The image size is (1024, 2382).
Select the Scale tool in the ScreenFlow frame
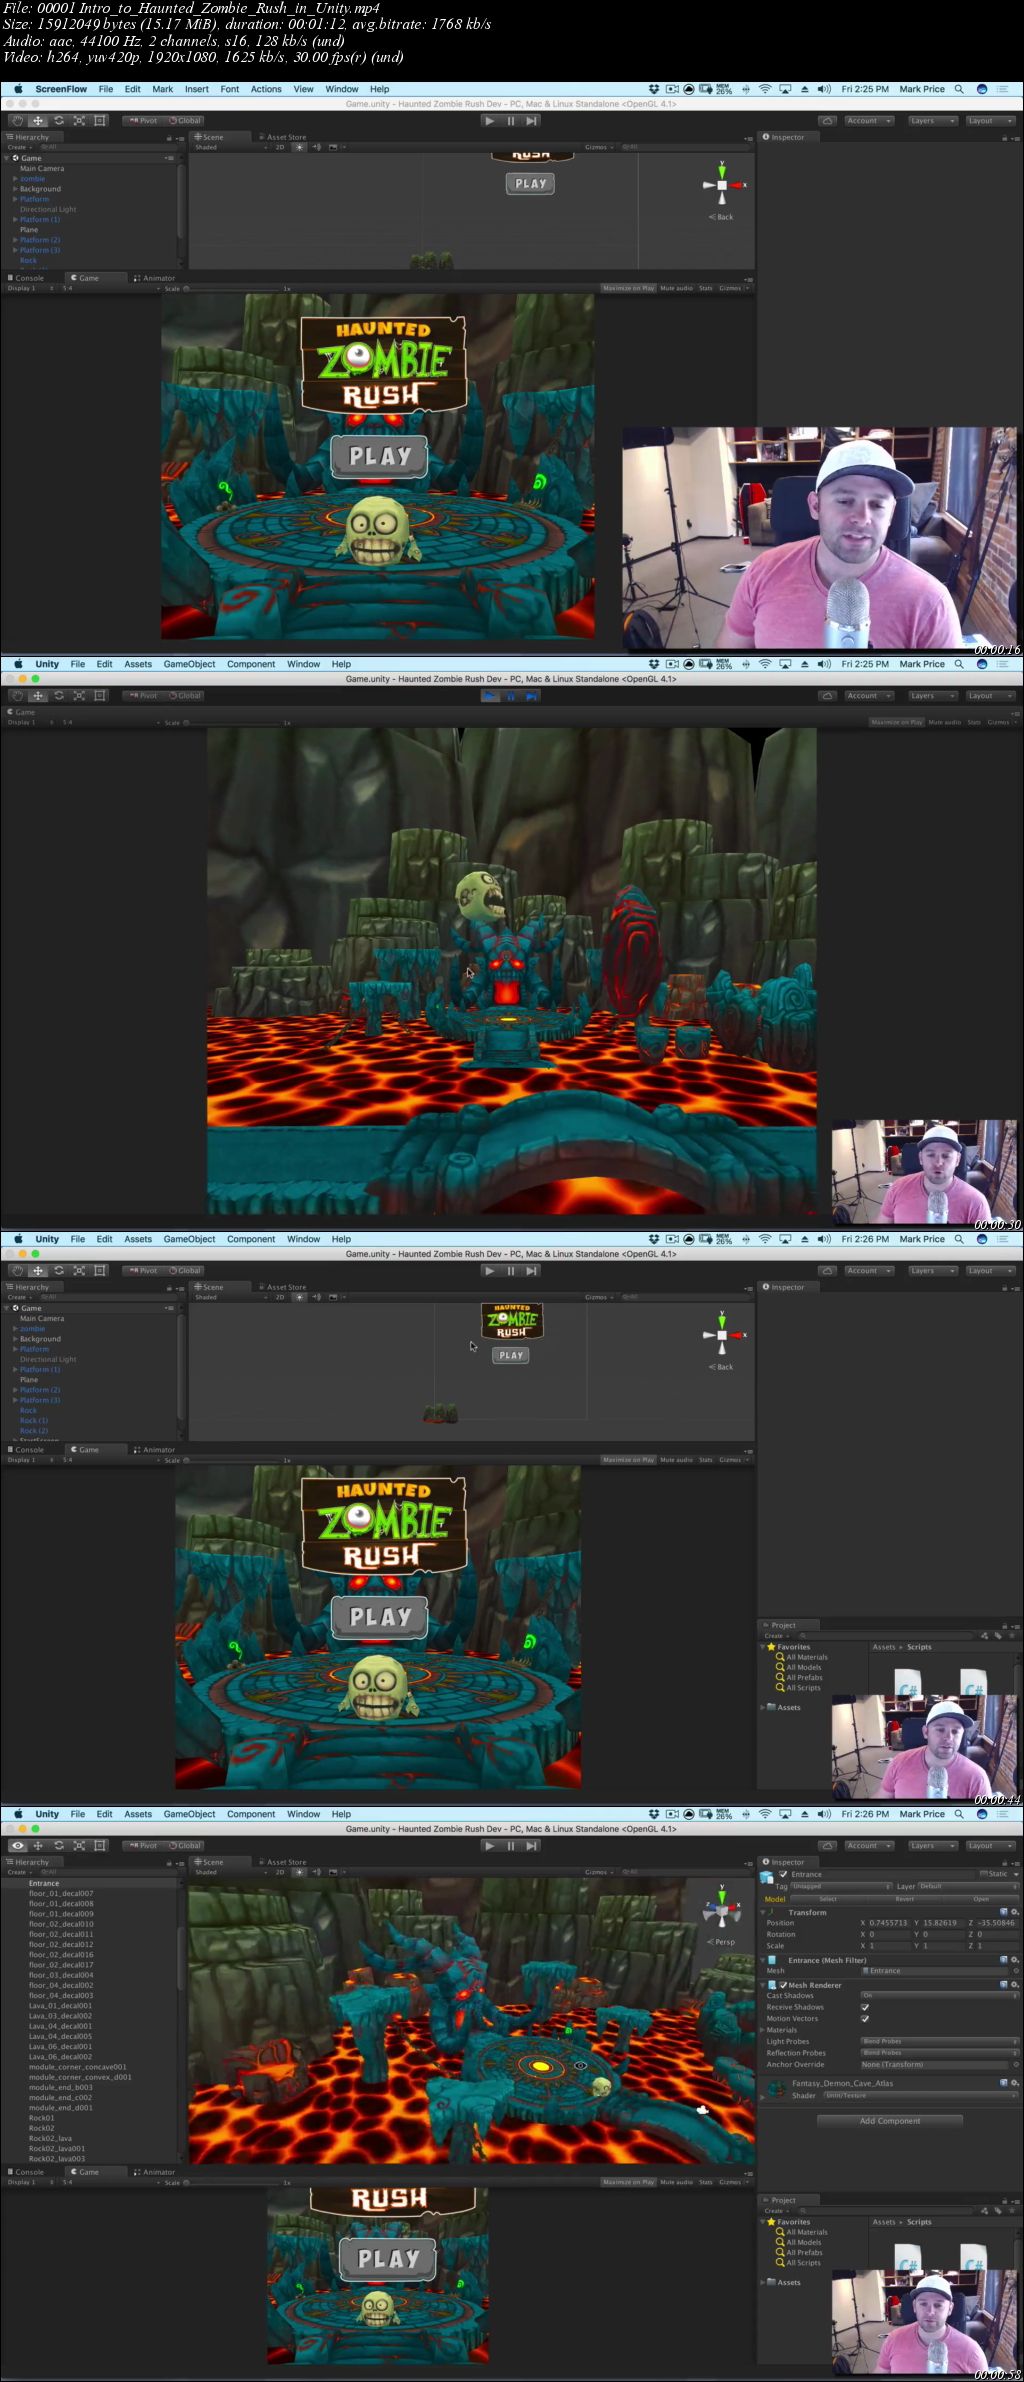tap(79, 121)
